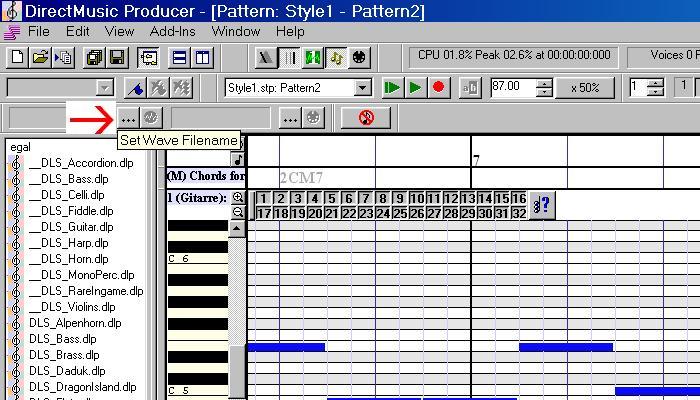Zoom out on Gitarre track

pyautogui.click(x=238, y=213)
